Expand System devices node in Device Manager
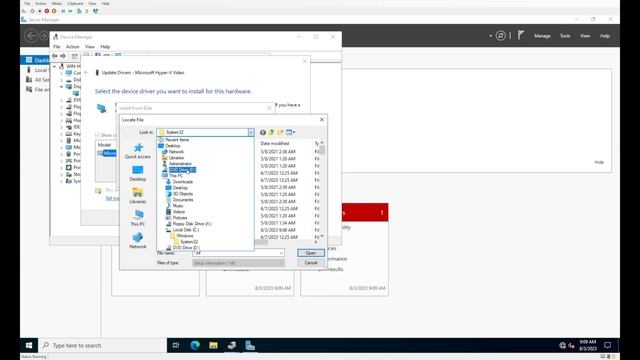The width and height of the screenshot is (640, 360). pyautogui.click(x=62, y=181)
